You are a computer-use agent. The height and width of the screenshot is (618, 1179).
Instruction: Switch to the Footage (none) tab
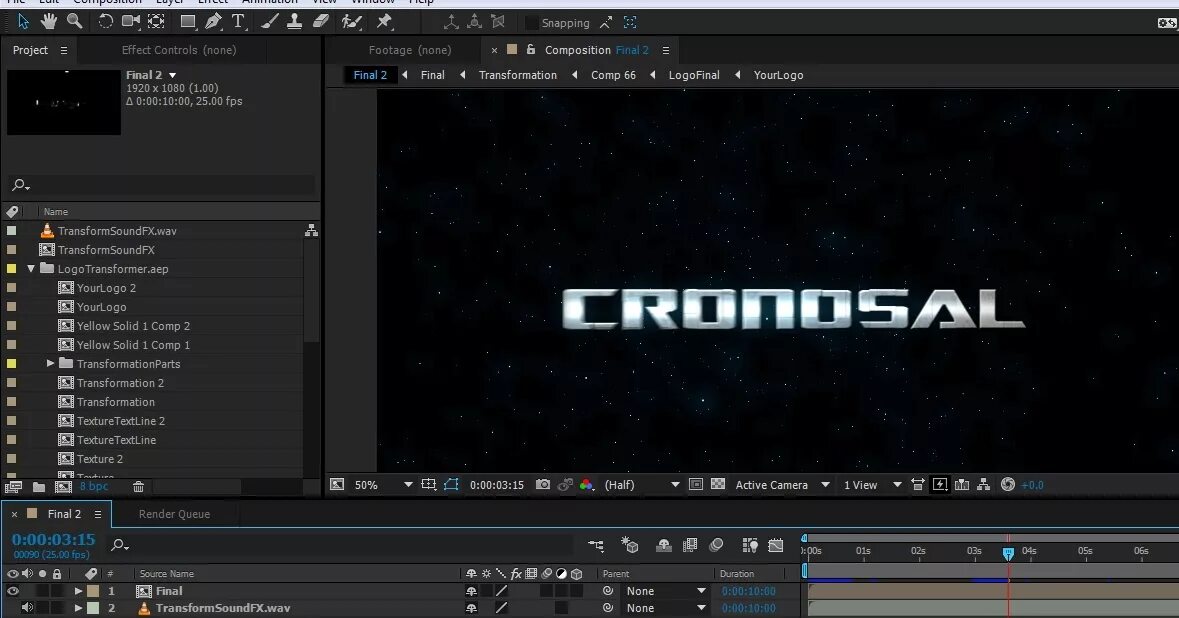410,50
